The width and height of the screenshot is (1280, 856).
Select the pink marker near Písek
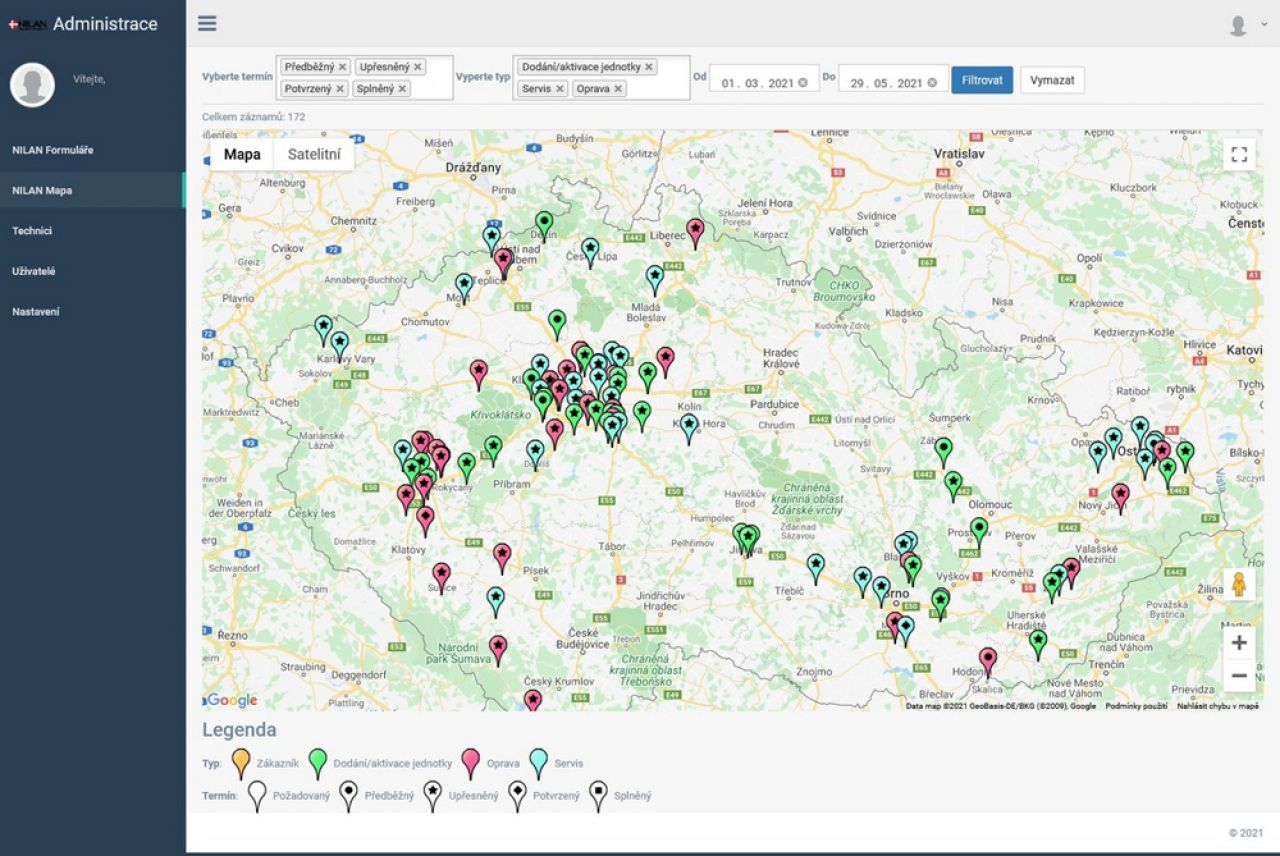point(502,557)
